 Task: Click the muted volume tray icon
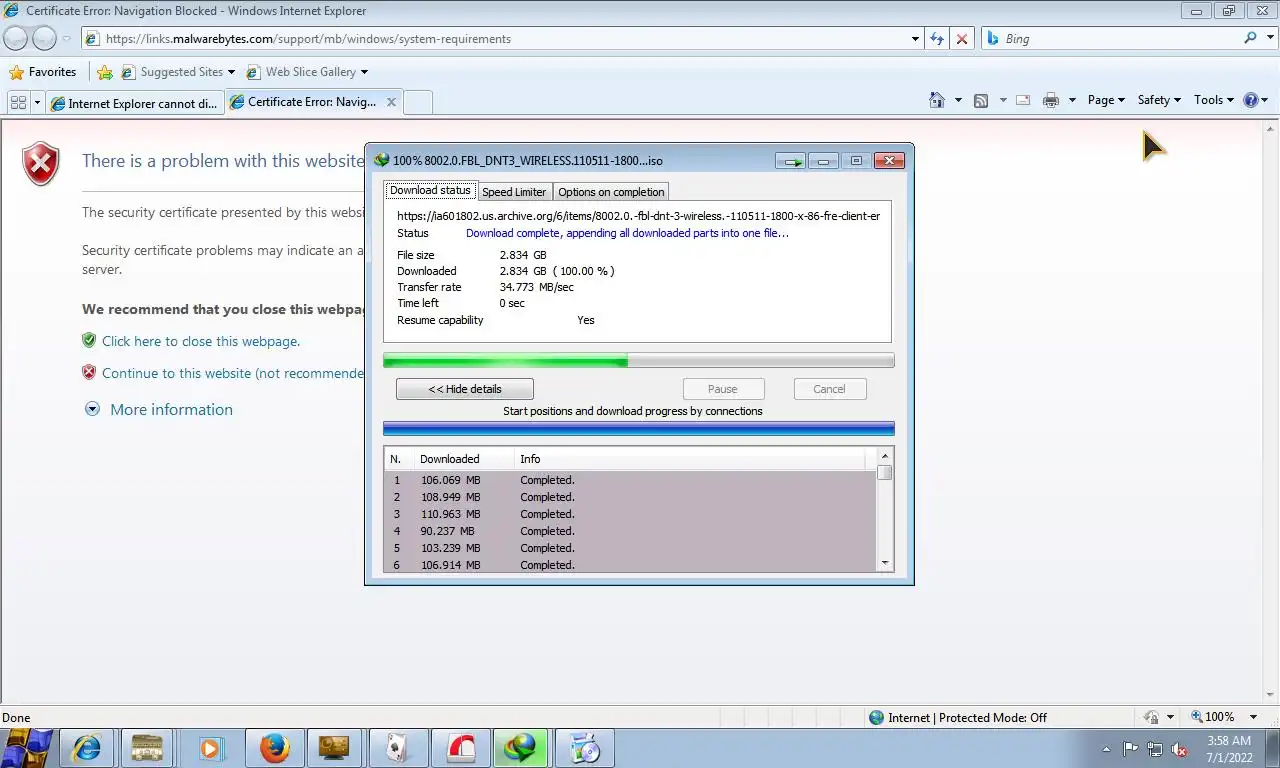pyautogui.click(x=1179, y=749)
